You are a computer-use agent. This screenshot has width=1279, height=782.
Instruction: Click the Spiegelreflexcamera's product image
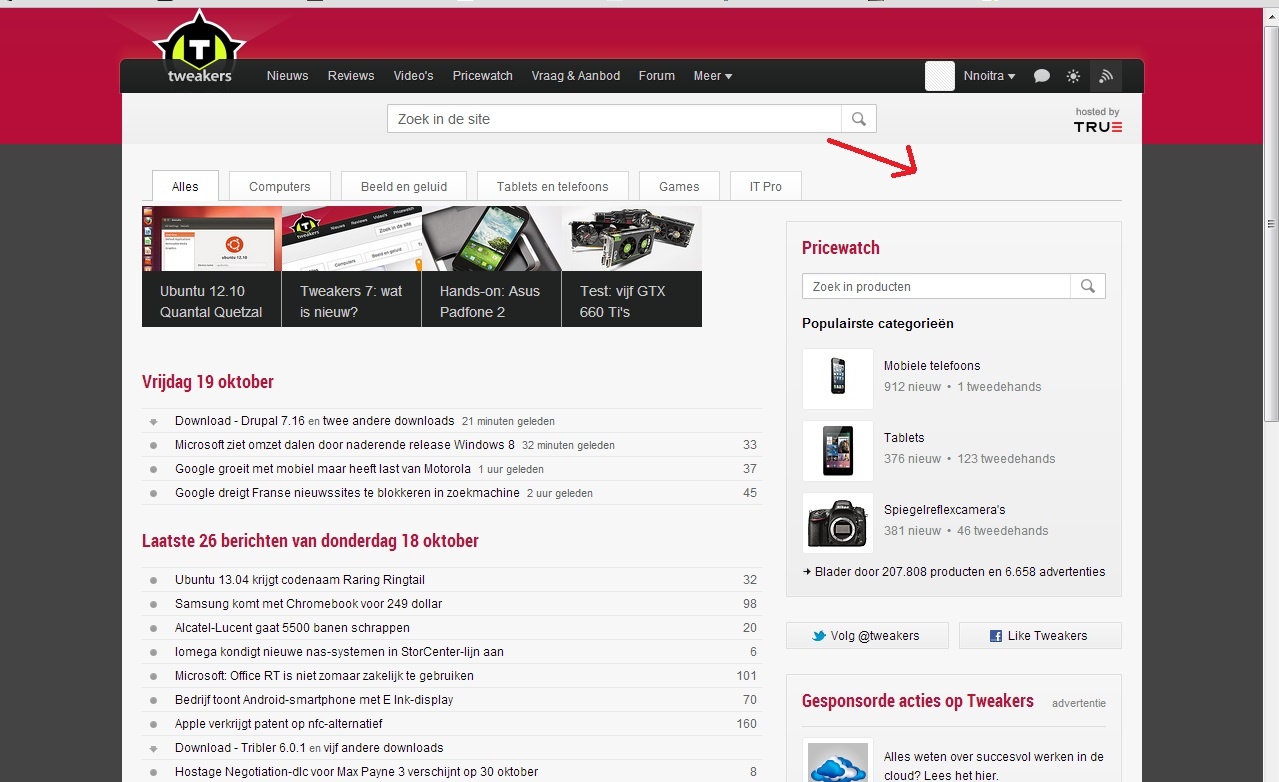click(x=838, y=523)
